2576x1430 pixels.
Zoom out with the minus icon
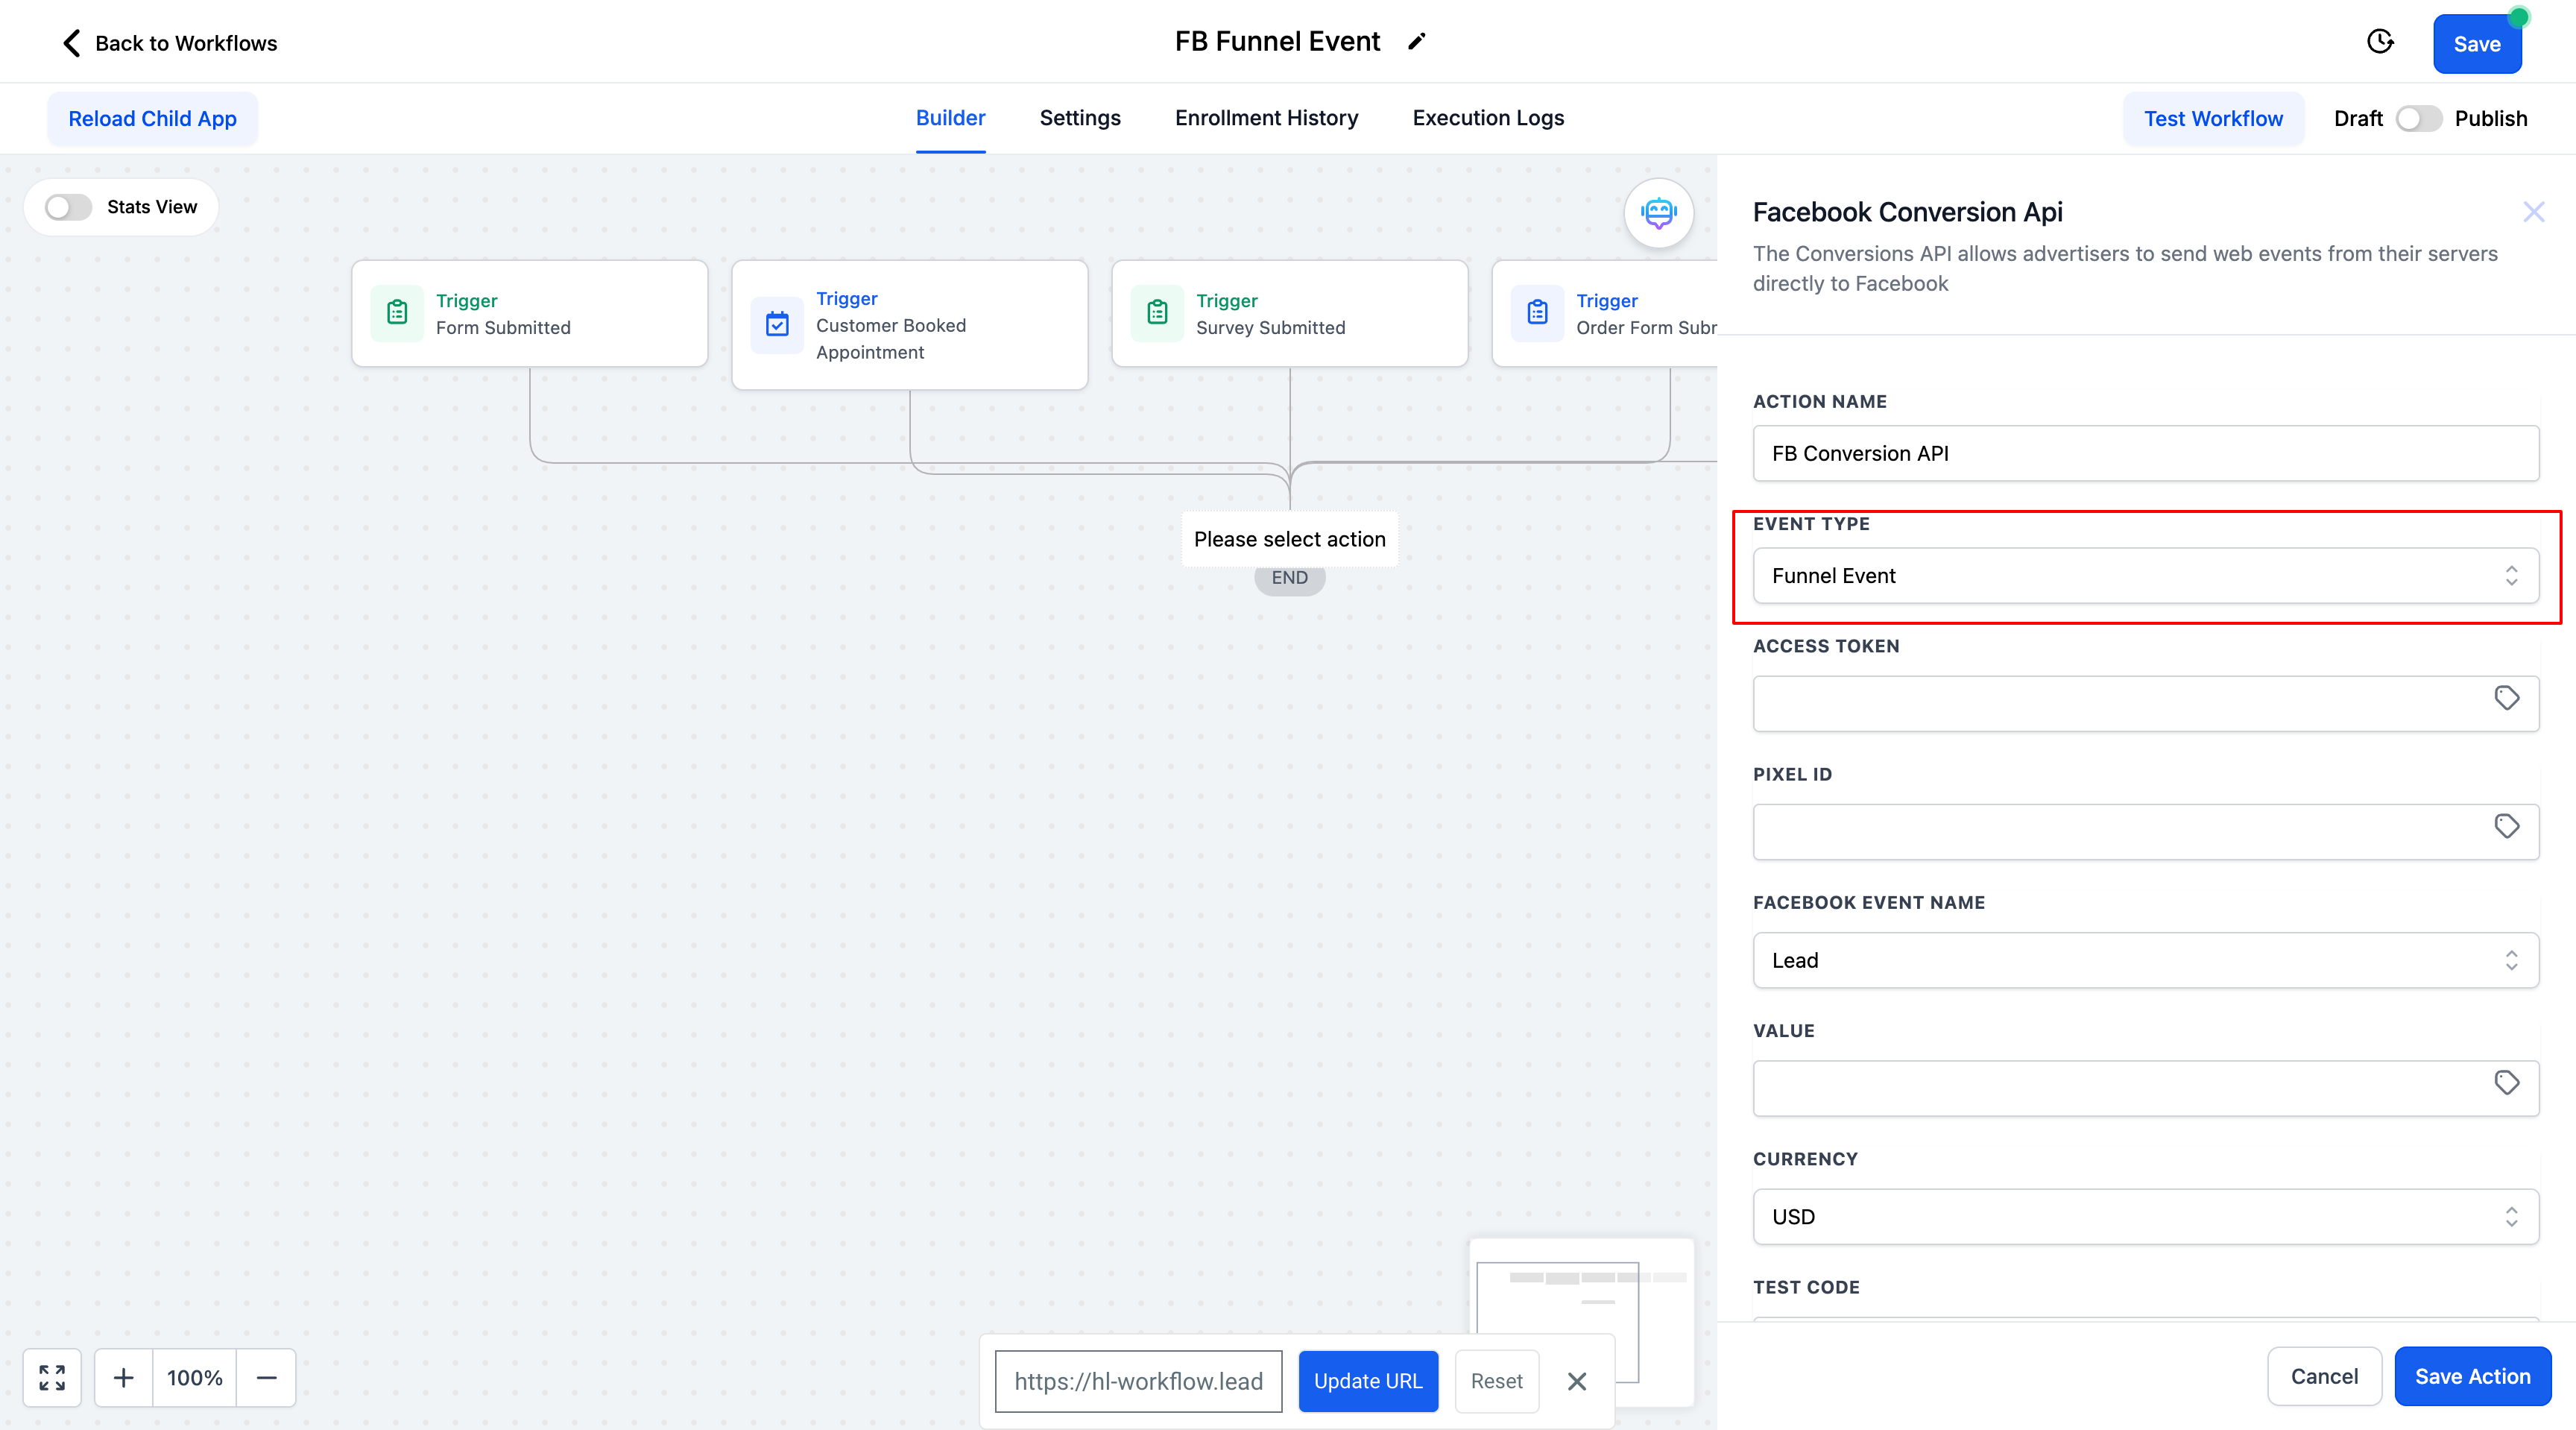coord(266,1378)
